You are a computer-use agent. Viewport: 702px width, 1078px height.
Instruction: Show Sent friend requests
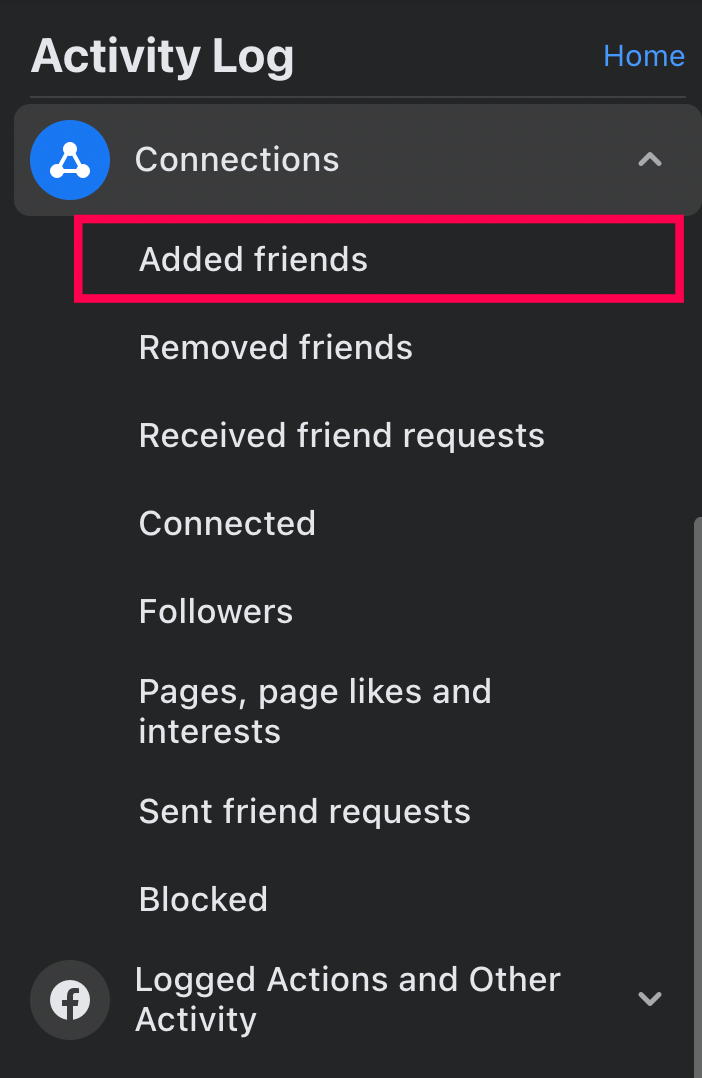coord(305,811)
